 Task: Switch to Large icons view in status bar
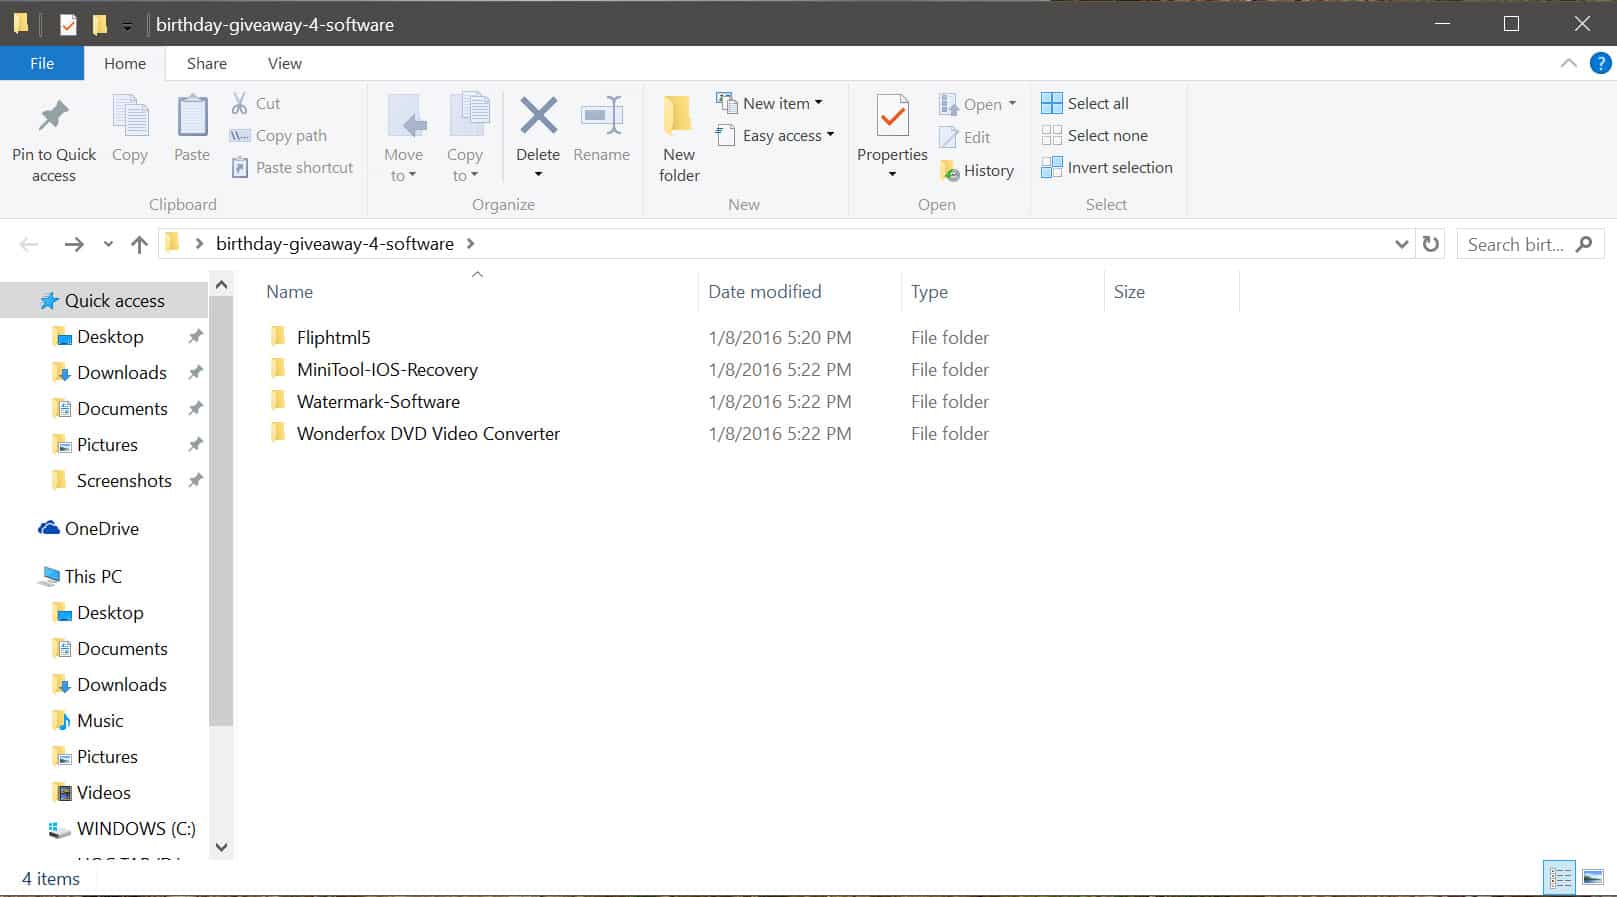tap(1593, 878)
